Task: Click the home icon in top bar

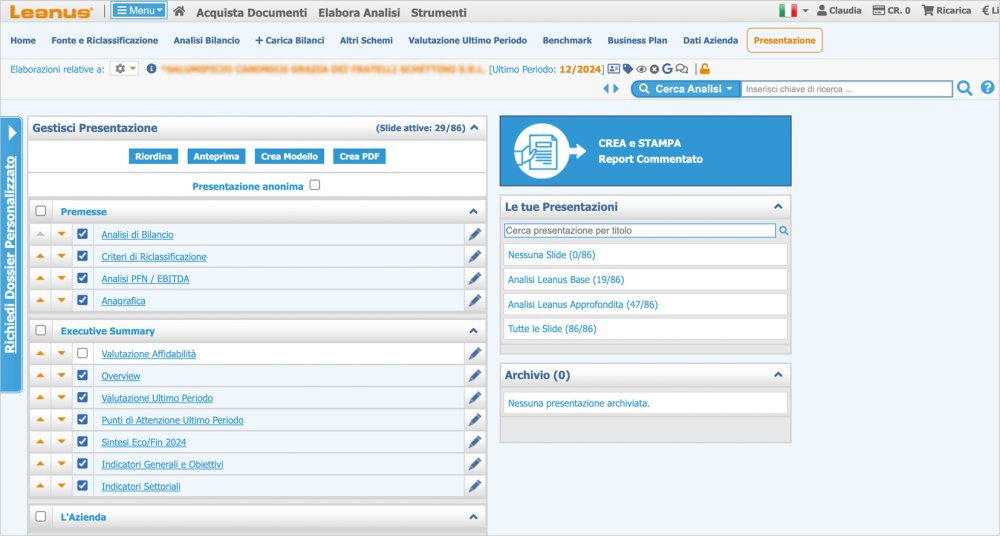Action: (x=179, y=11)
